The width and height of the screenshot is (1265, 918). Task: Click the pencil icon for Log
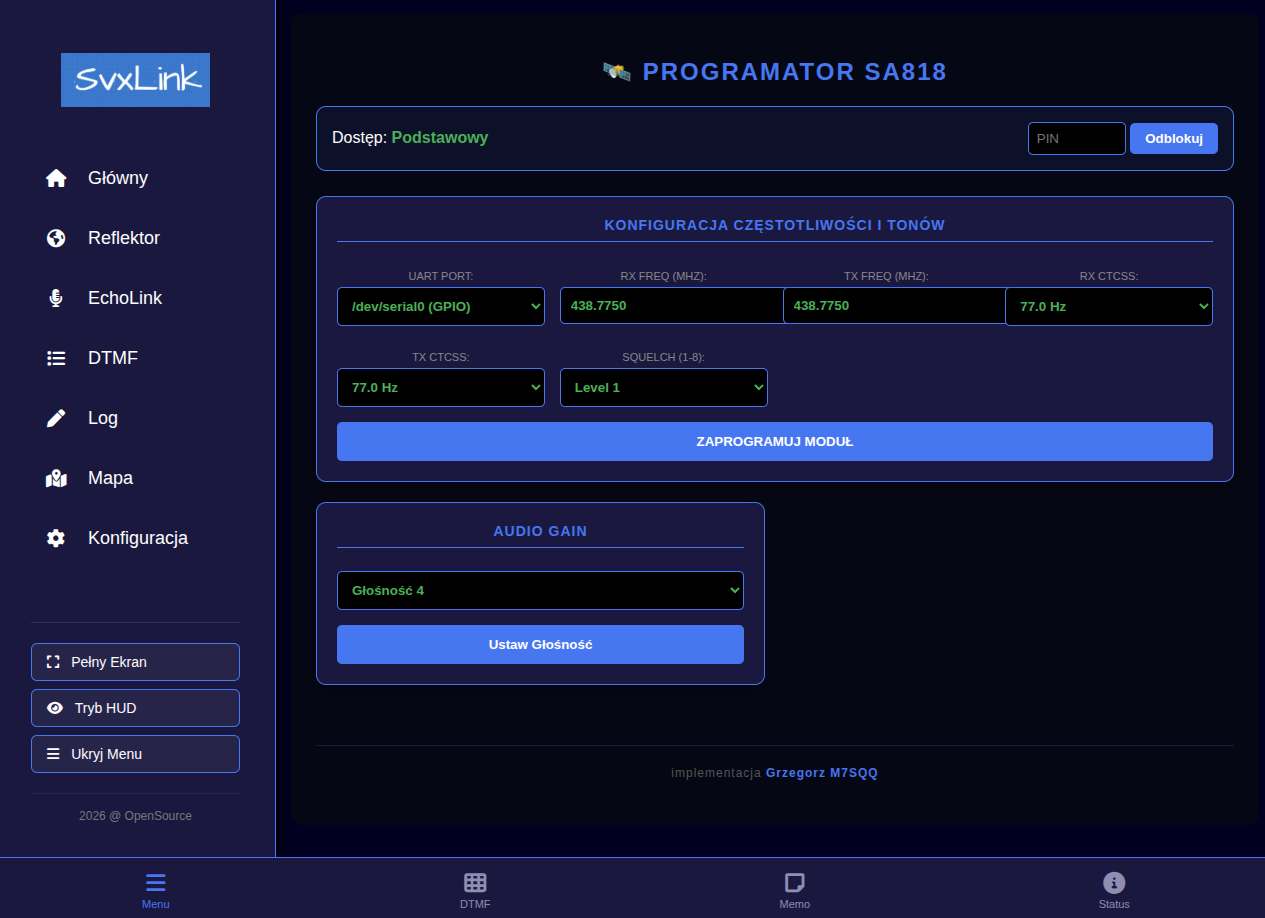pyautogui.click(x=56, y=418)
